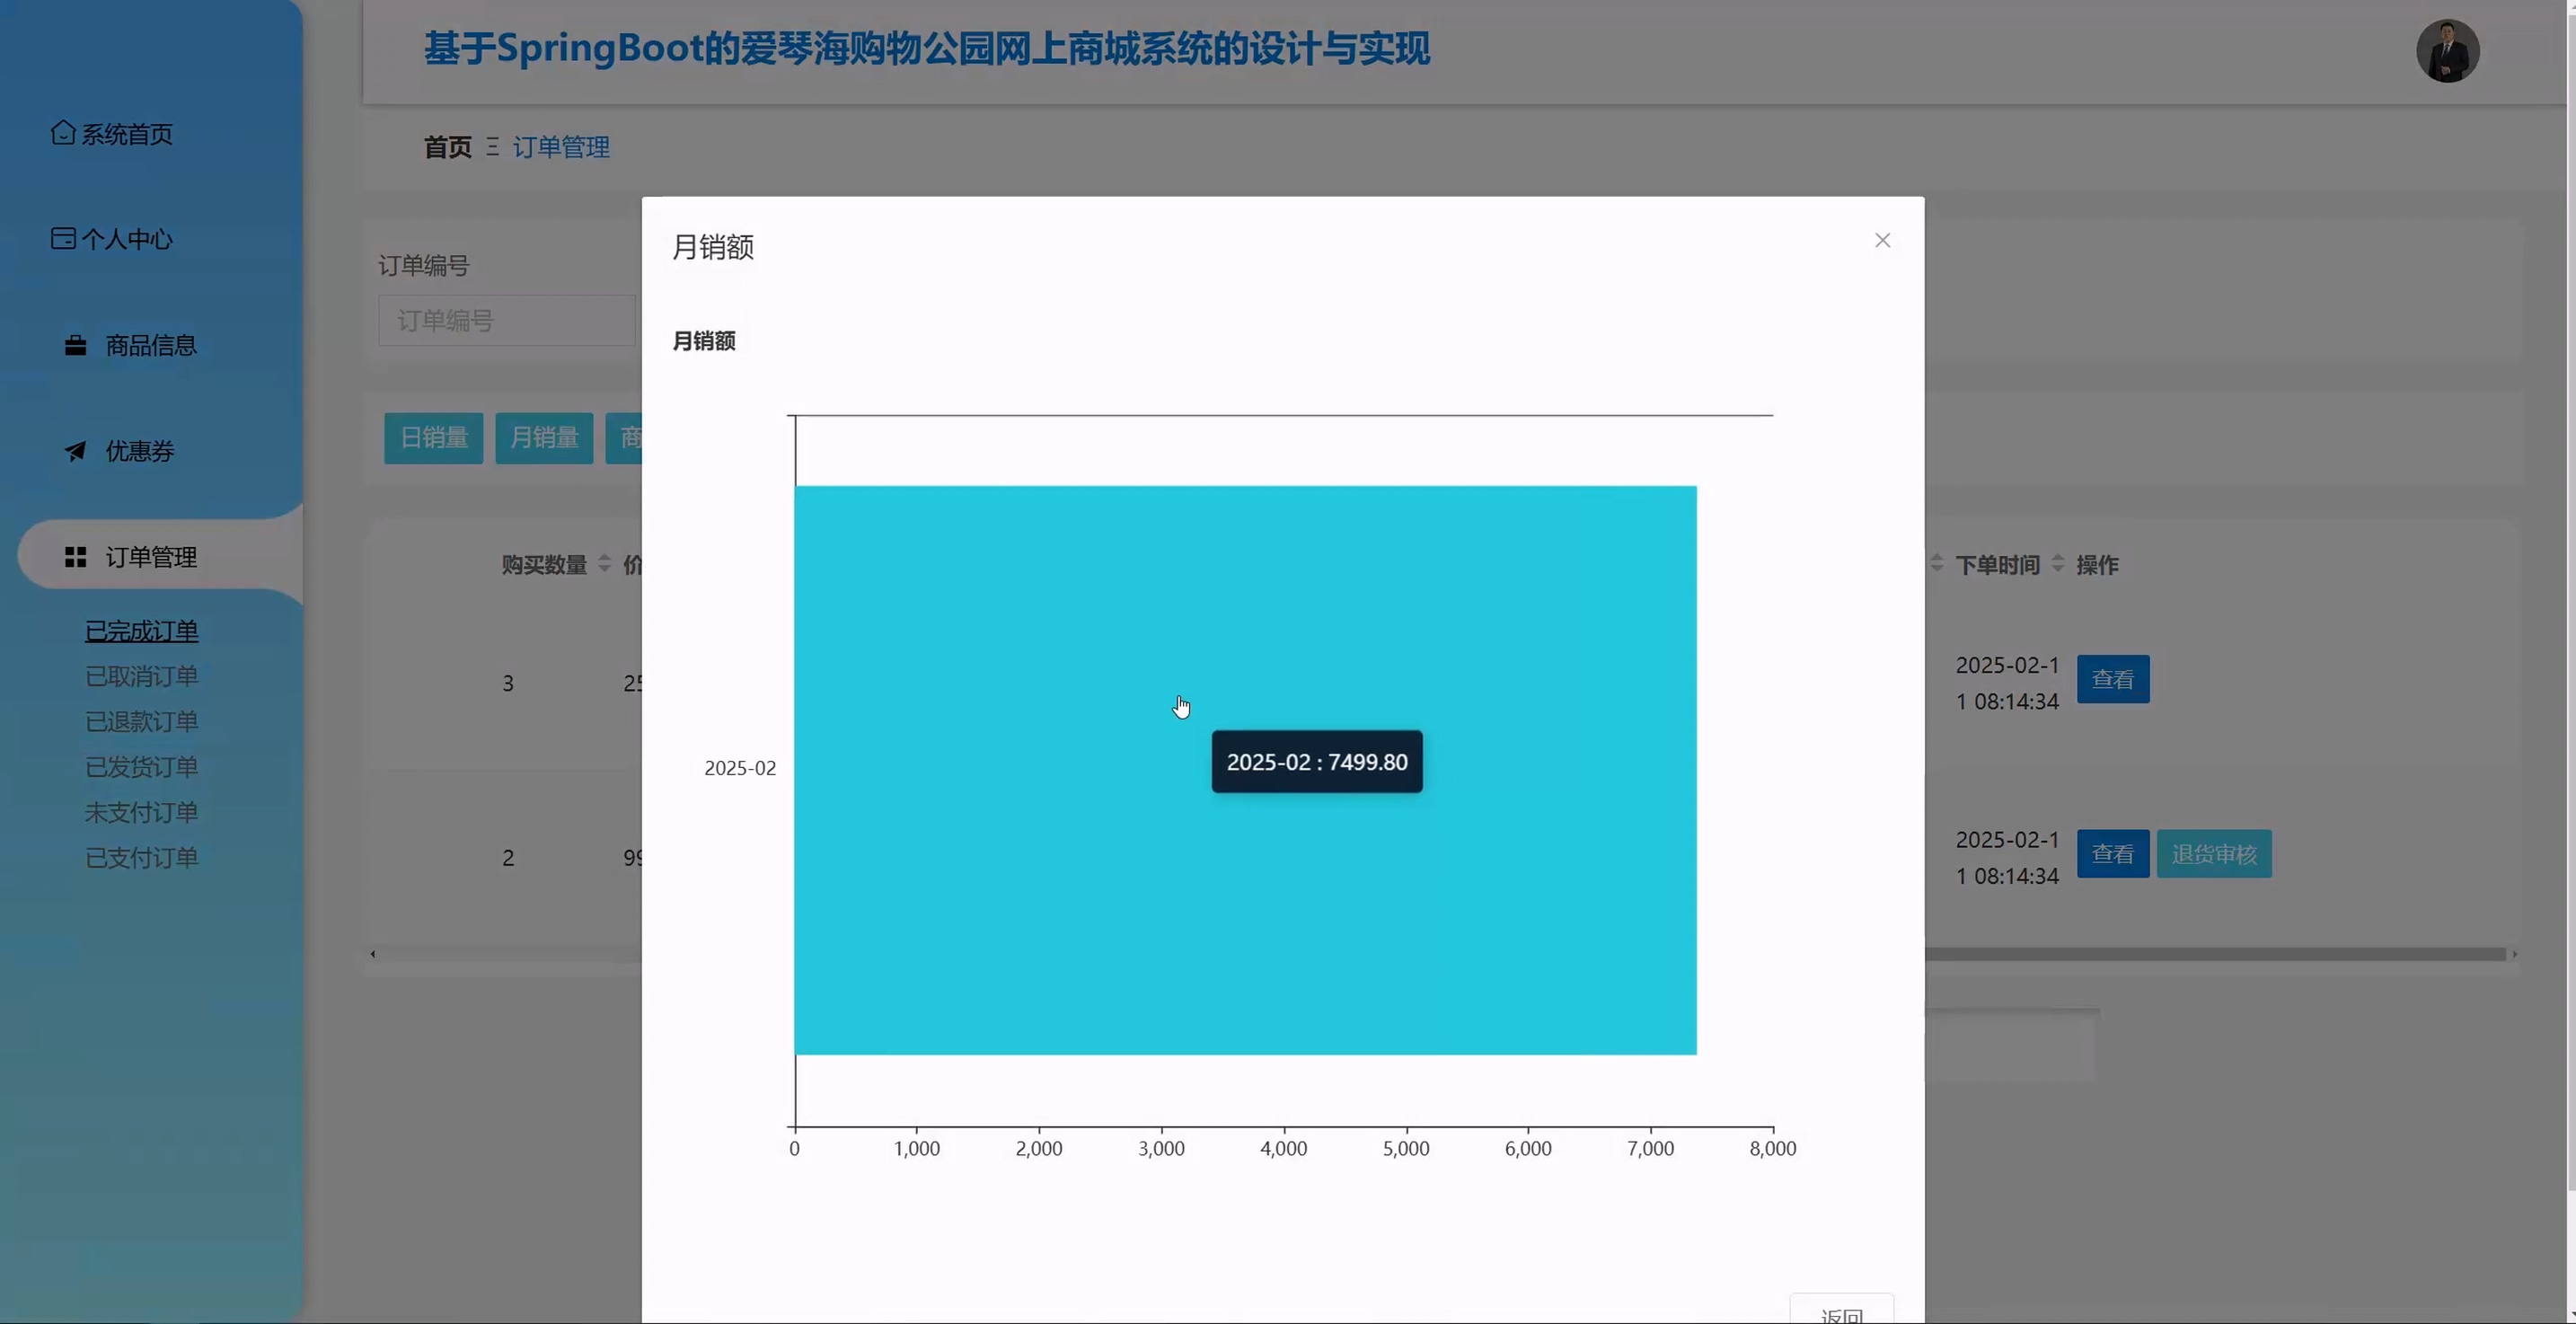Open 已退款订单 submenu item
The image size is (2576, 1324).
point(141,722)
